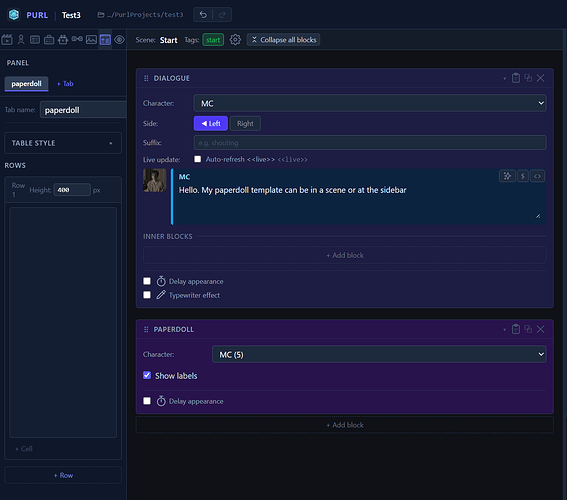Check Auto-refresh live update
This screenshot has height=500, width=567.
point(197,159)
